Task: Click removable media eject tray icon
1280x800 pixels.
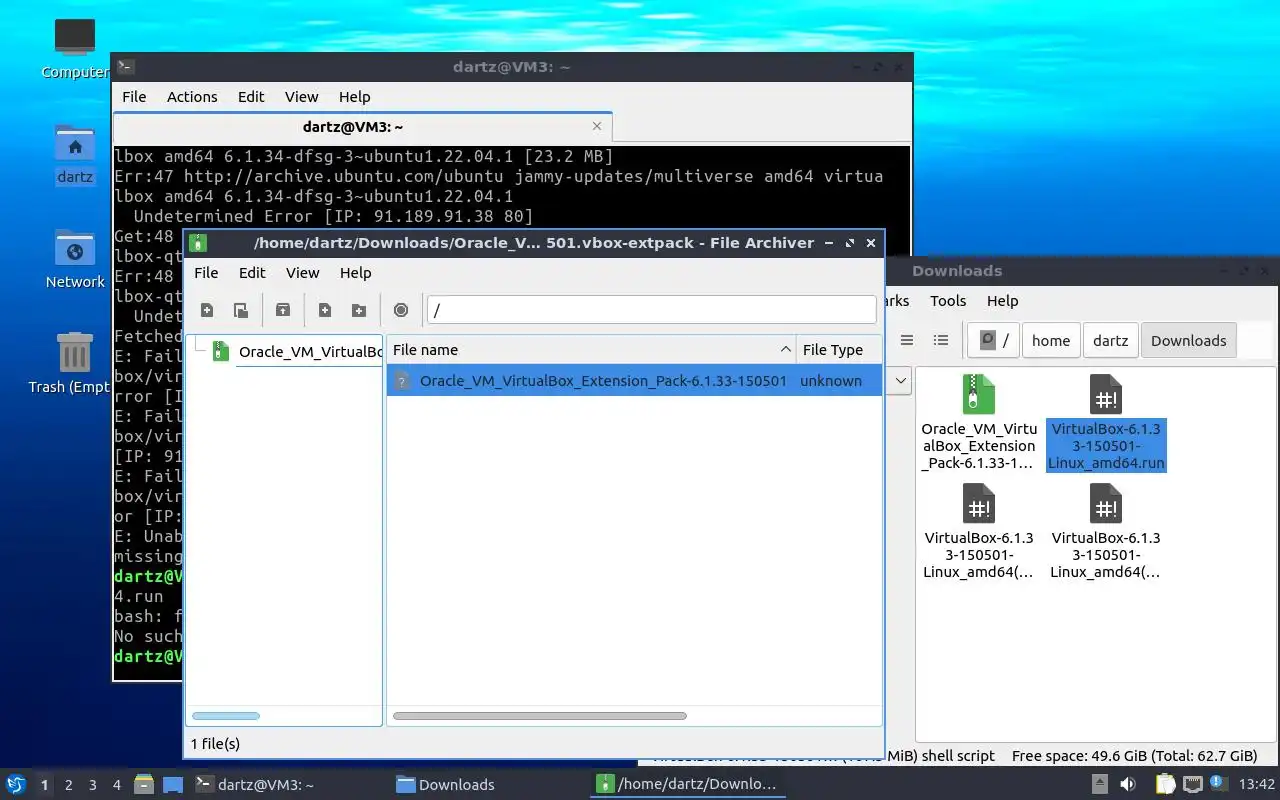Action: click(x=1099, y=784)
